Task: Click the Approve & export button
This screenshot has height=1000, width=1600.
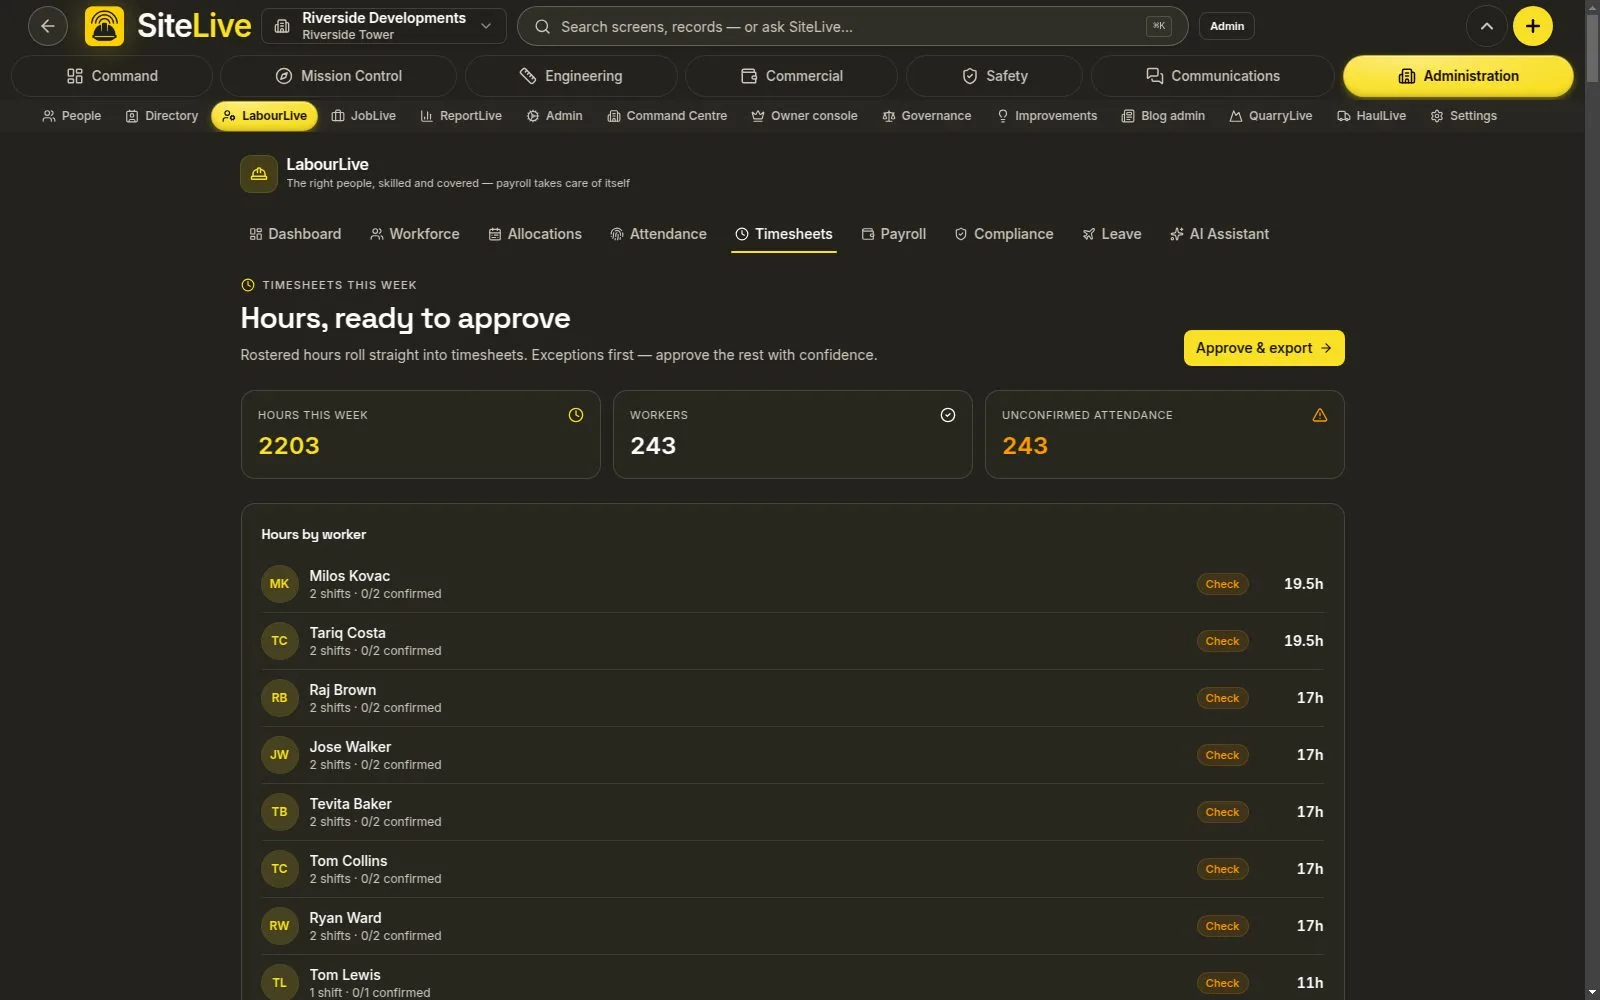Action: pos(1264,348)
